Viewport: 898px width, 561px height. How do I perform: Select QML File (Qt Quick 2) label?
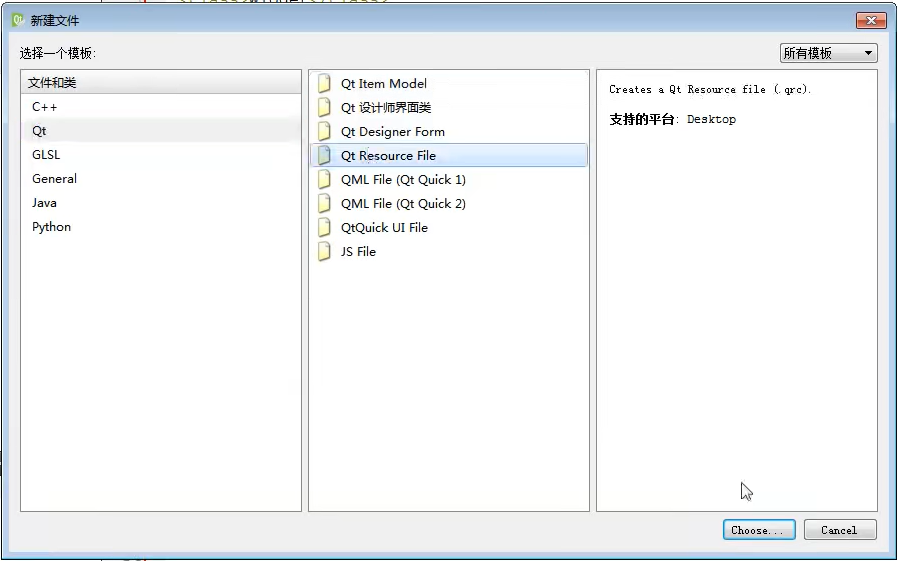tap(403, 204)
